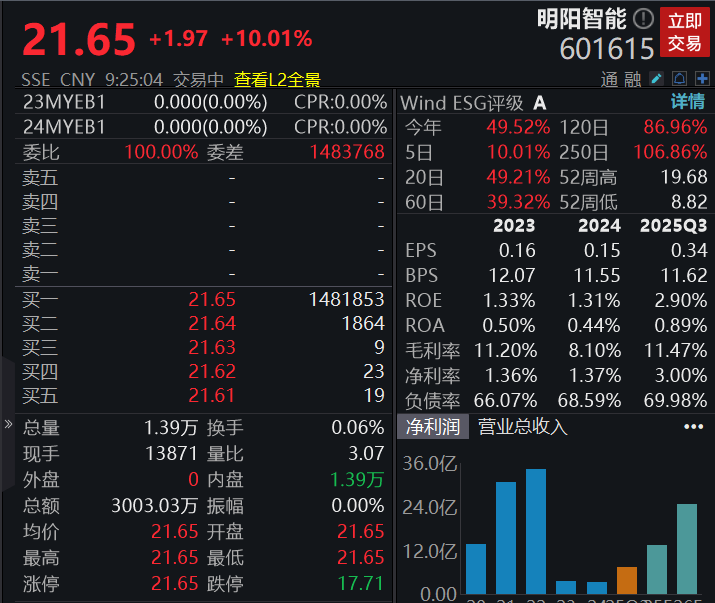This screenshot has height=603, width=715.
Task: Open the three-dot more options menu
Action: (693, 427)
